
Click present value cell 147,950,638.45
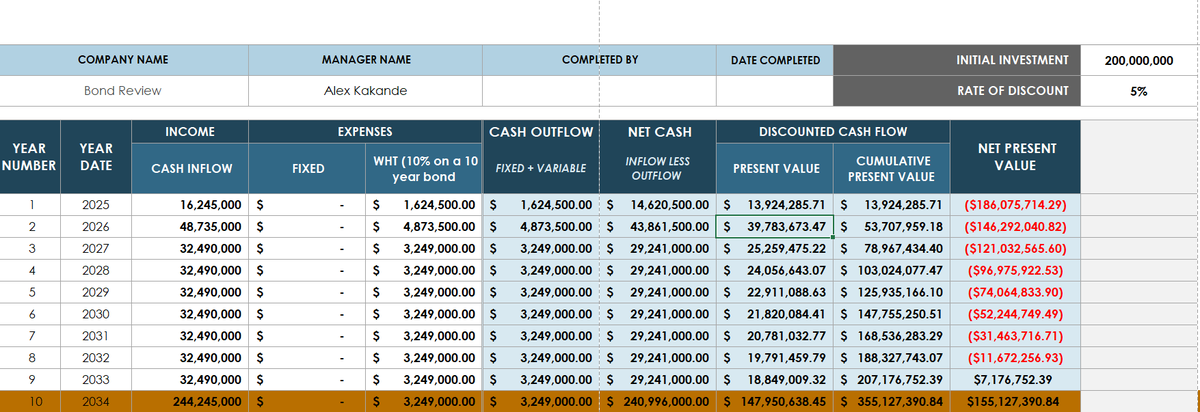pos(775,401)
